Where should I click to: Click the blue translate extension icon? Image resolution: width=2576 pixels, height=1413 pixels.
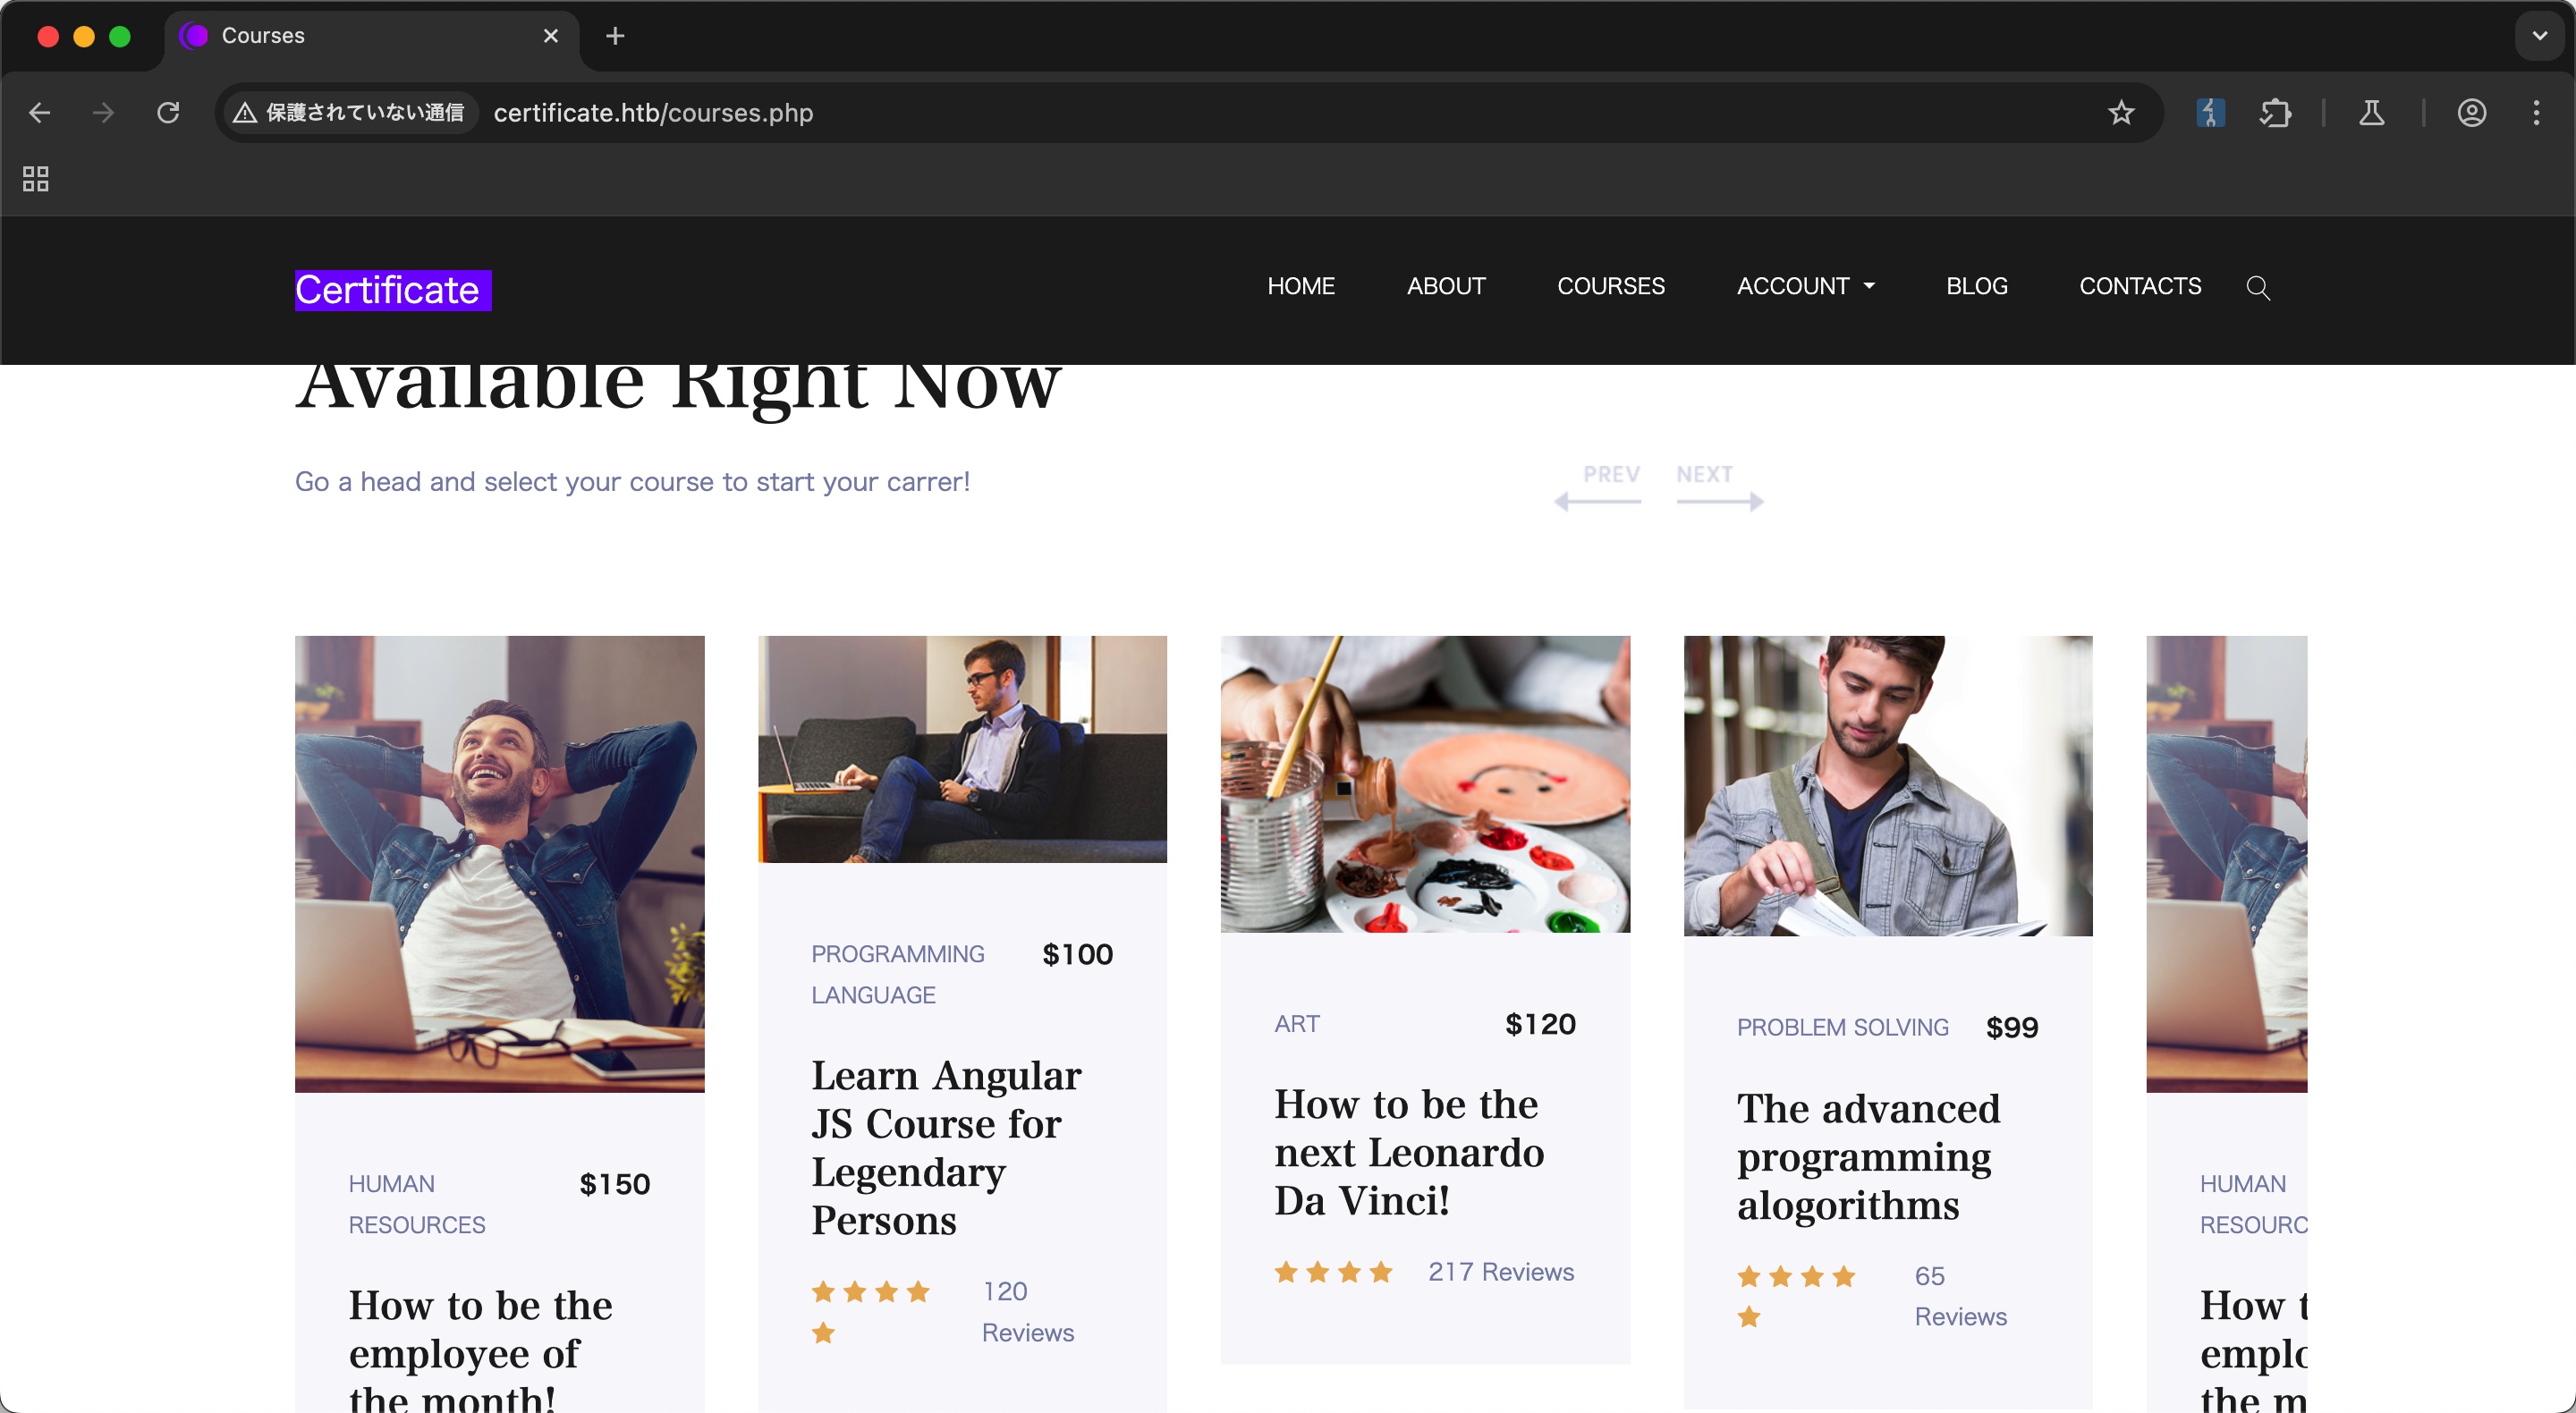(x=2210, y=113)
